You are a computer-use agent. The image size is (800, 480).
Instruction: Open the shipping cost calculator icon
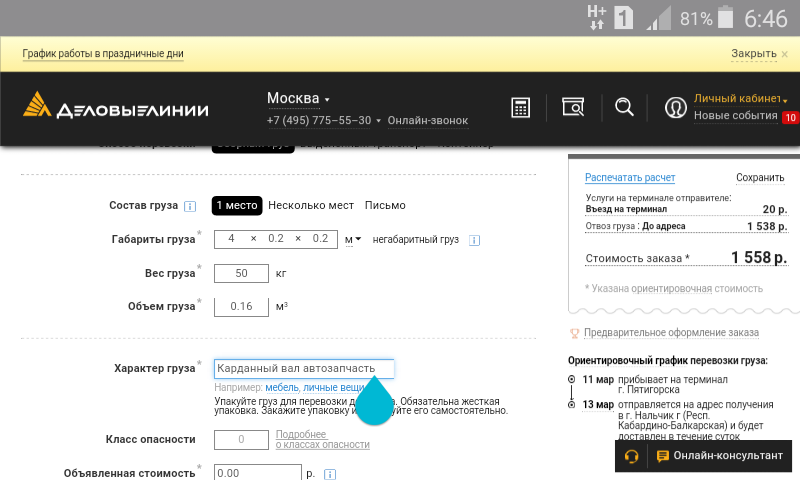click(x=520, y=108)
